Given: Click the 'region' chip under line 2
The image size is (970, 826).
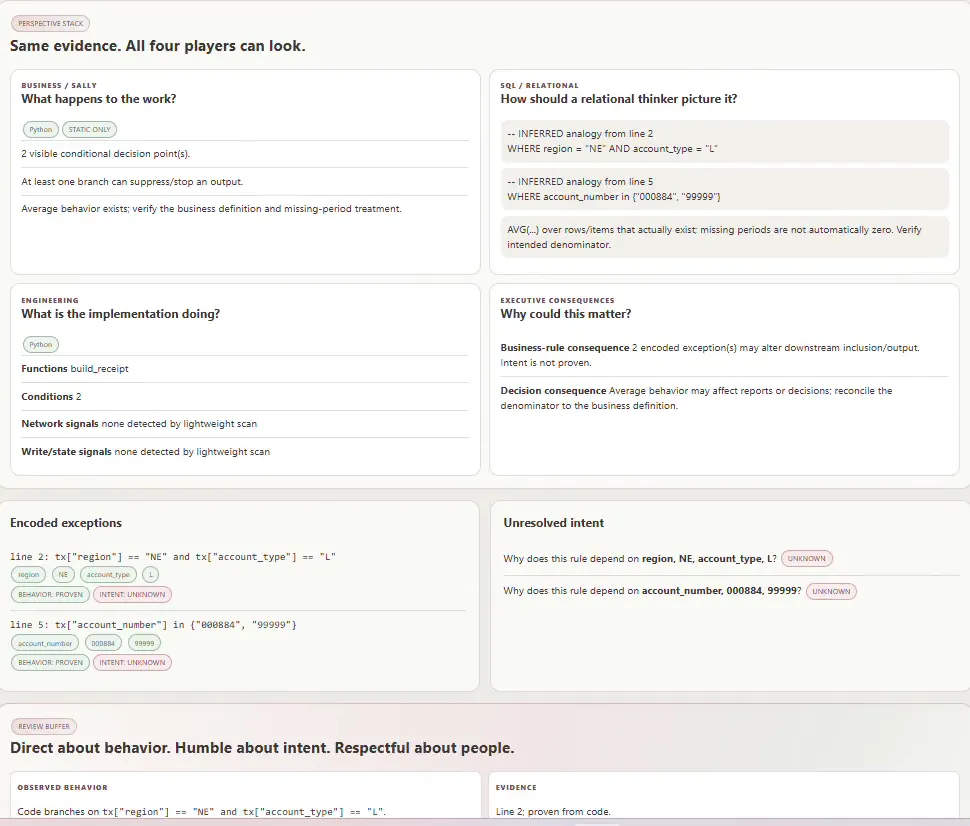Looking at the screenshot, I should click(28, 575).
